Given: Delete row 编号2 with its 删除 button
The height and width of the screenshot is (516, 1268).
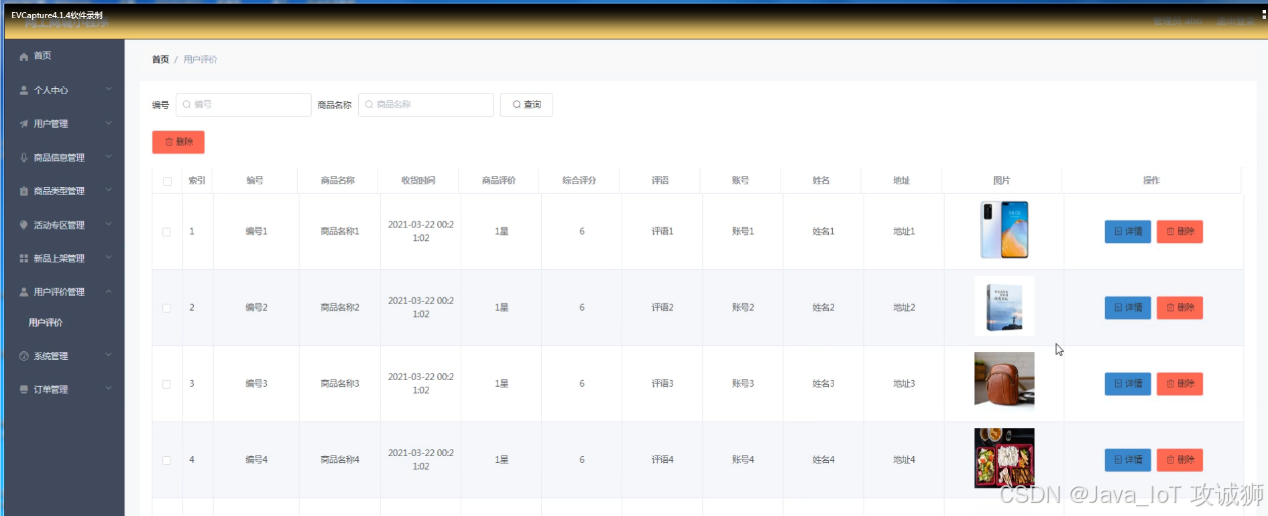Looking at the screenshot, I should (1180, 308).
